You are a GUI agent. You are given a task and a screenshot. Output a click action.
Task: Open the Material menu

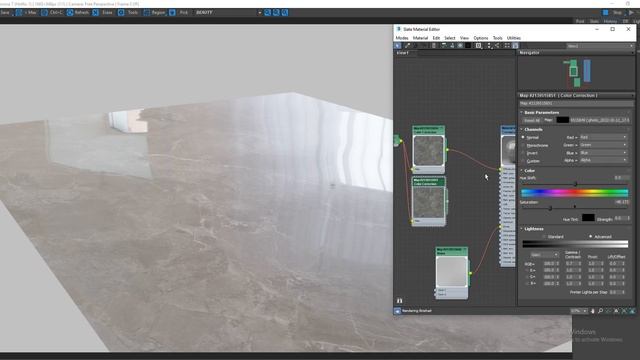pyautogui.click(x=420, y=38)
